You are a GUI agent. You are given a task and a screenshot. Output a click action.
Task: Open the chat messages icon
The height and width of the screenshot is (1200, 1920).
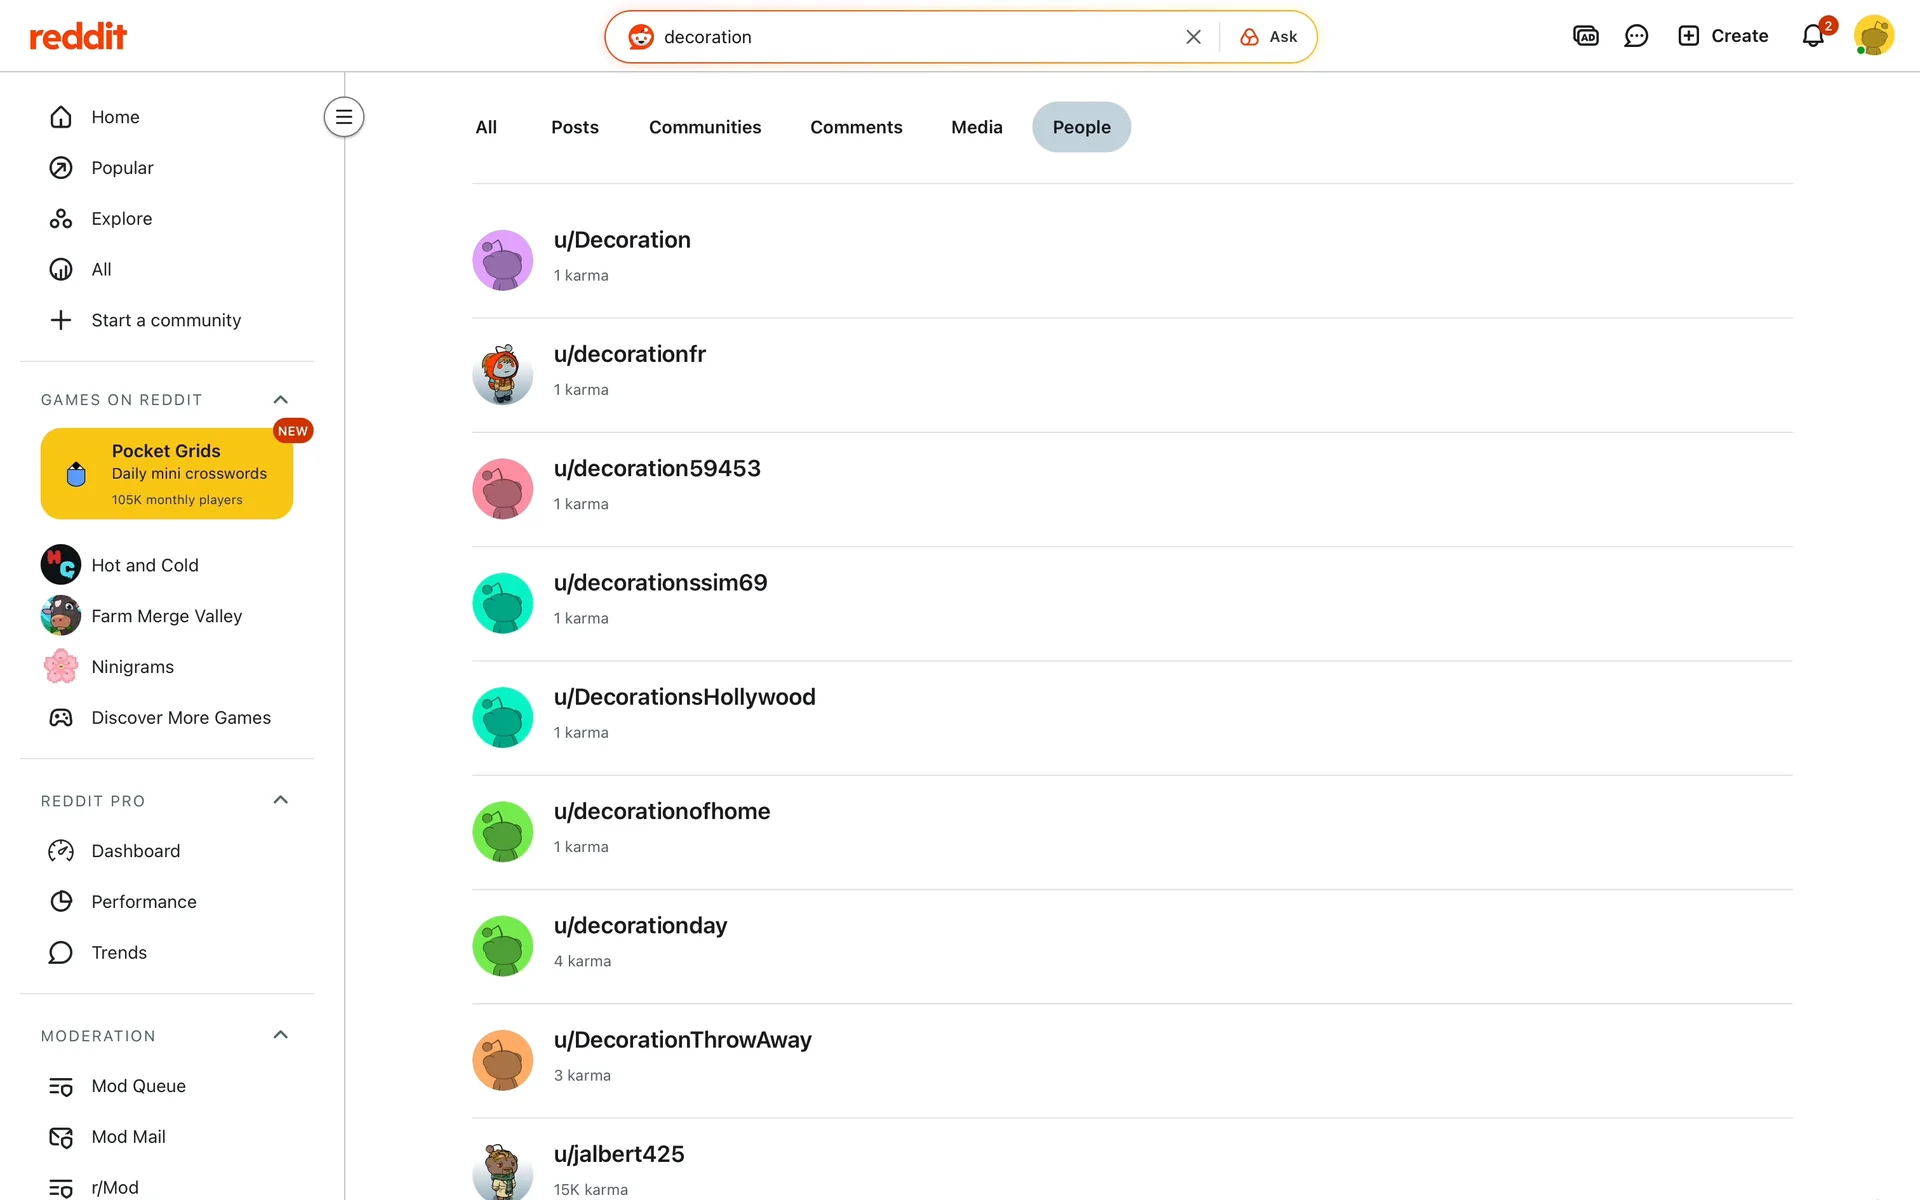(x=1636, y=36)
